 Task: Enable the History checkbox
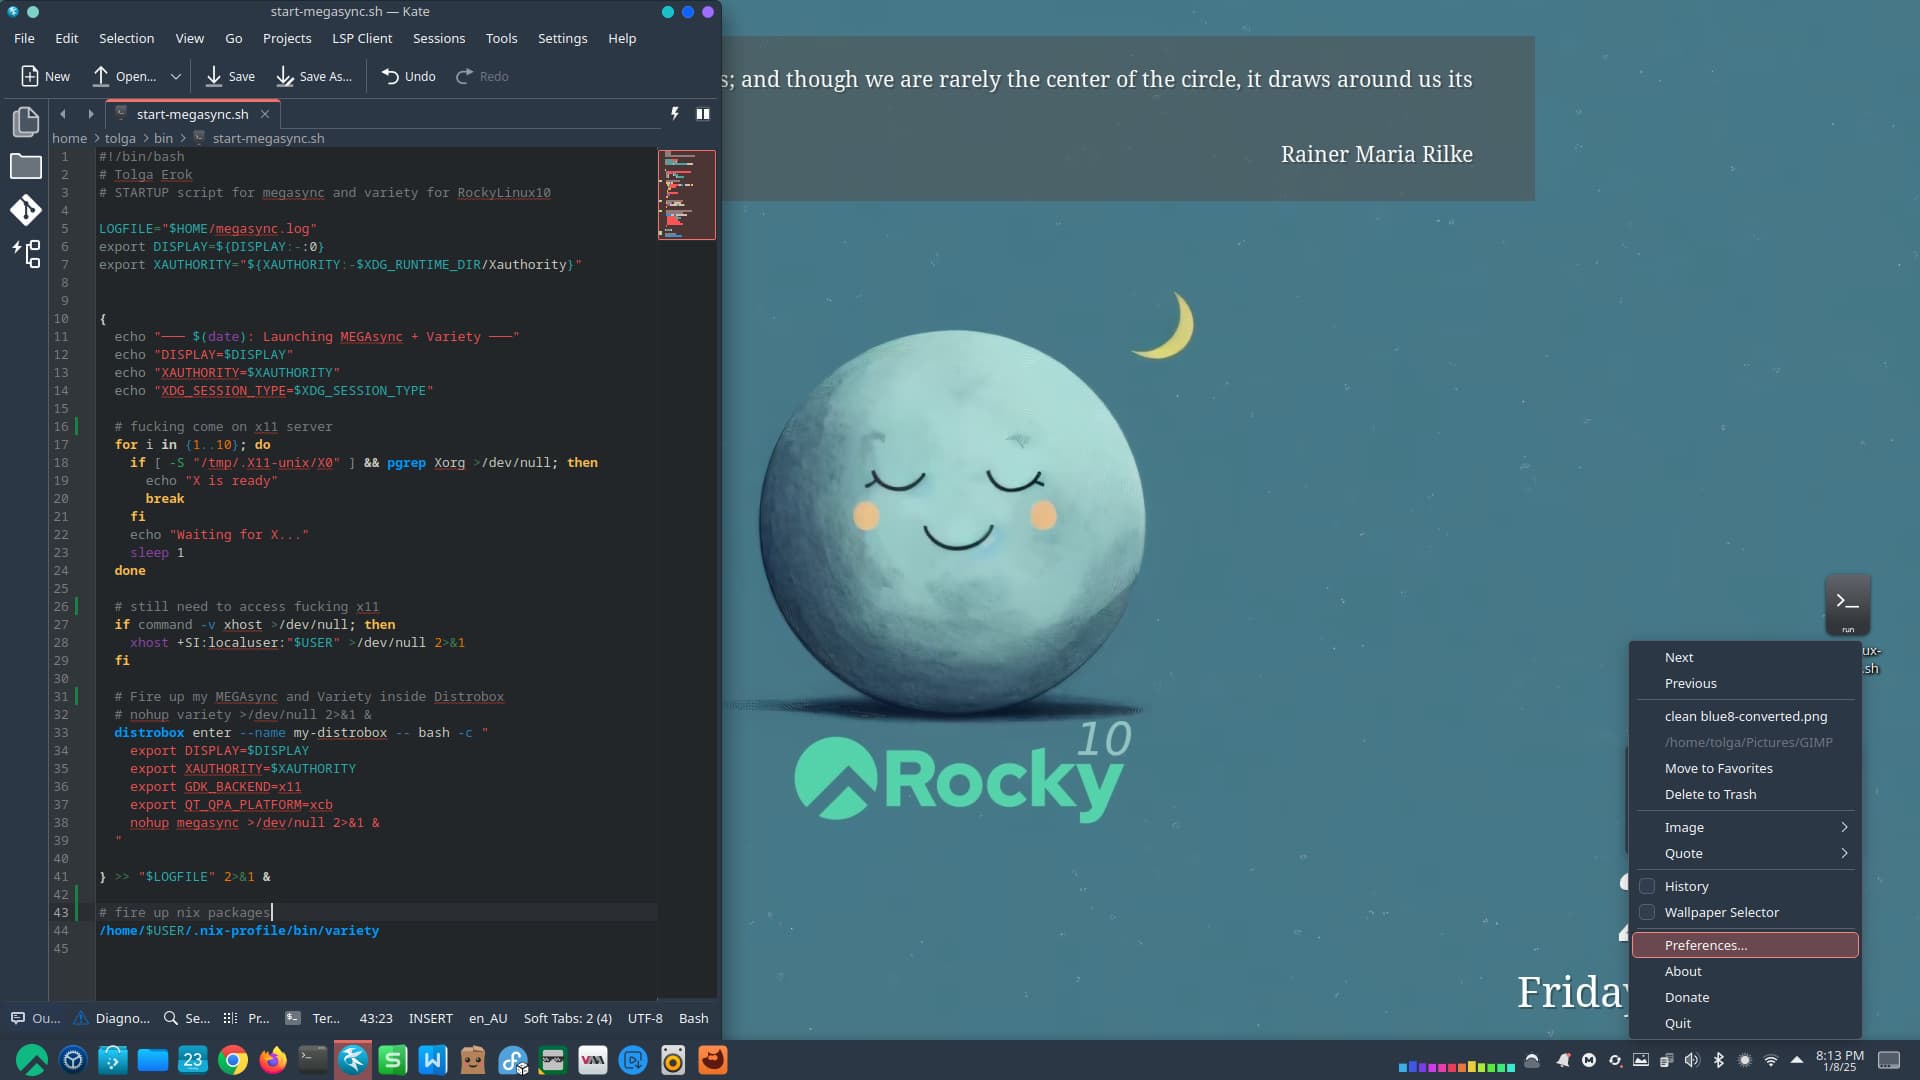coord(1647,886)
